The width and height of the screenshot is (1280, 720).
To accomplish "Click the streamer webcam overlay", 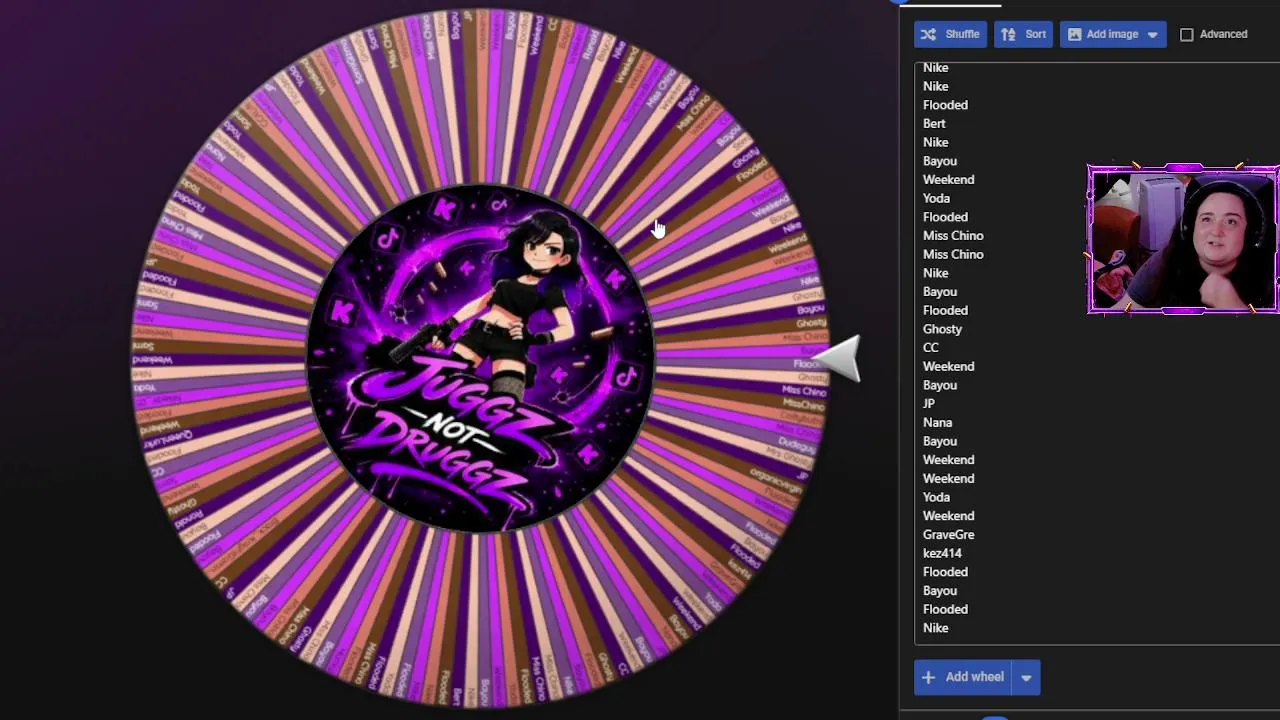I will pyautogui.click(x=1183, y=240).
